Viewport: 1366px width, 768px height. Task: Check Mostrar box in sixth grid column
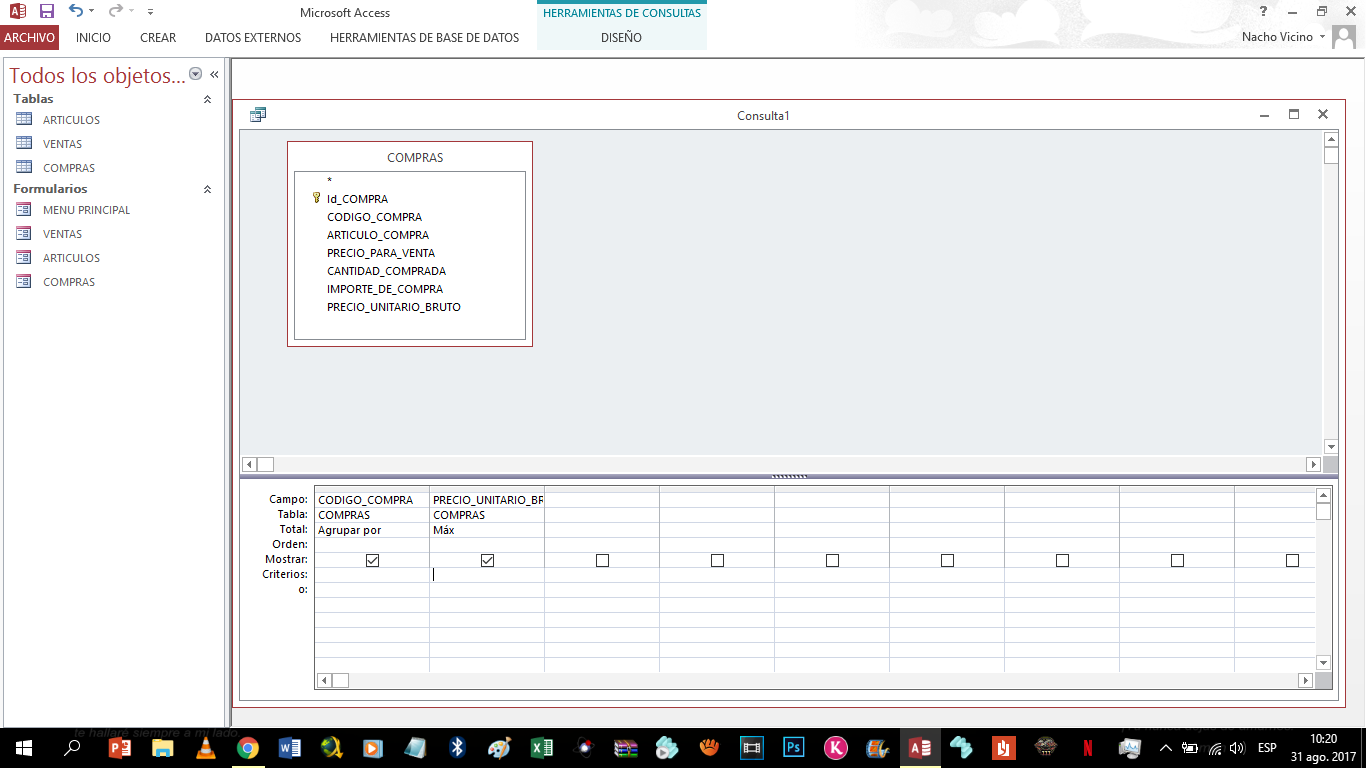tap(947, 560)
